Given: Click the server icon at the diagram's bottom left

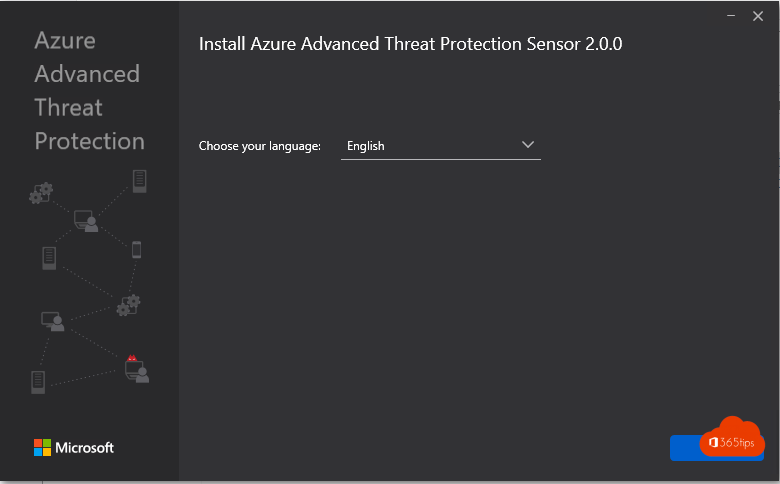Looking at the screenshot, I should click(38, 382).
